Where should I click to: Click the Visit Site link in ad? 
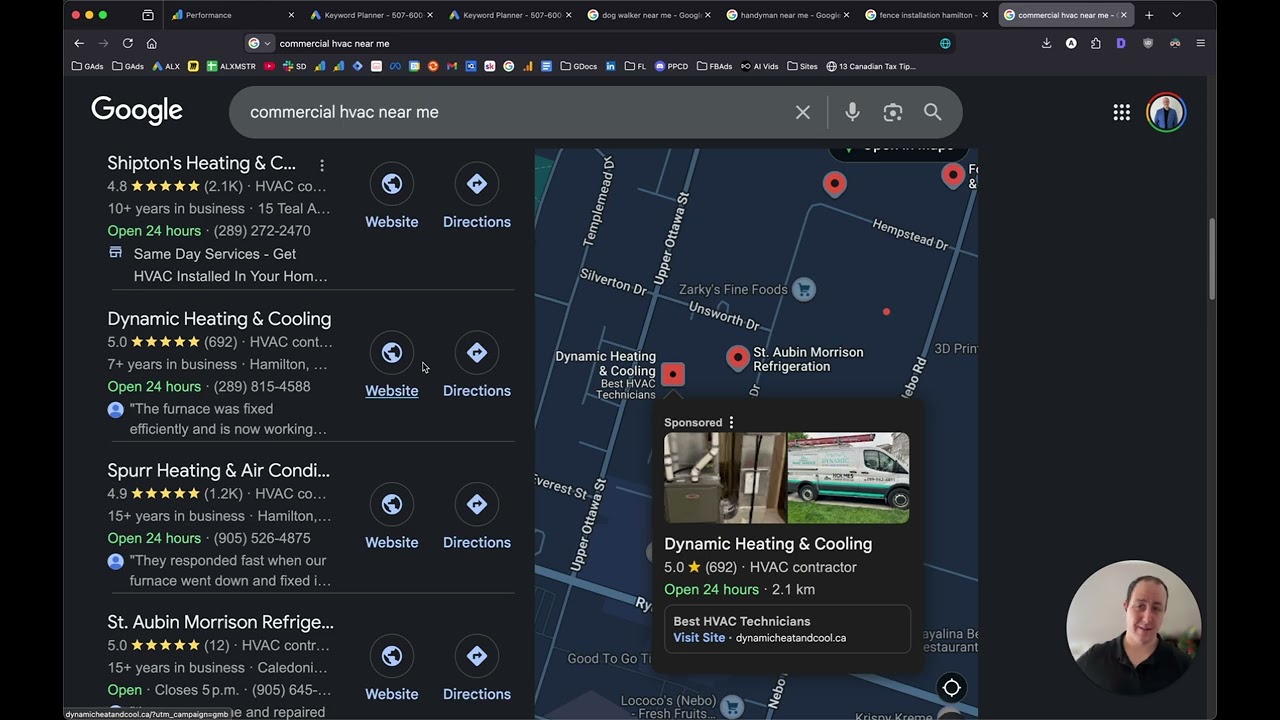point(699,637)
